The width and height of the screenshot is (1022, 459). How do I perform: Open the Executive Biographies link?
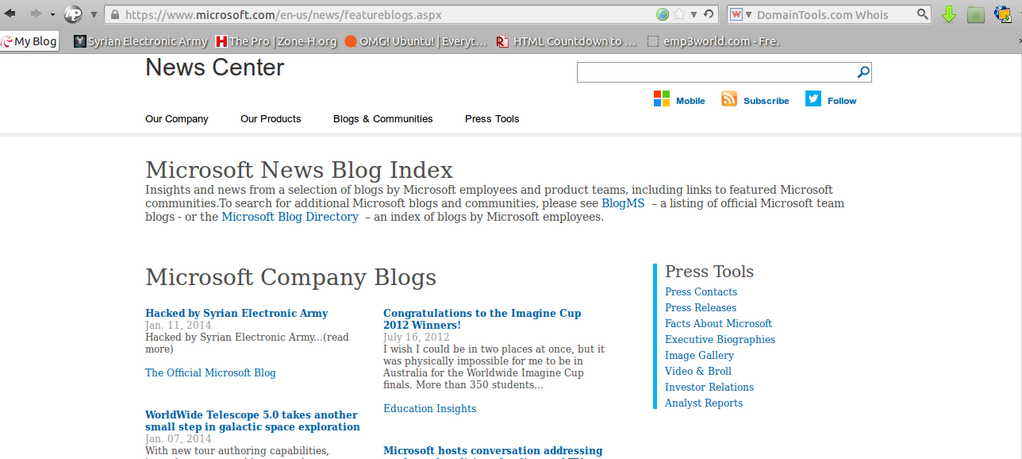click(720, 340)
